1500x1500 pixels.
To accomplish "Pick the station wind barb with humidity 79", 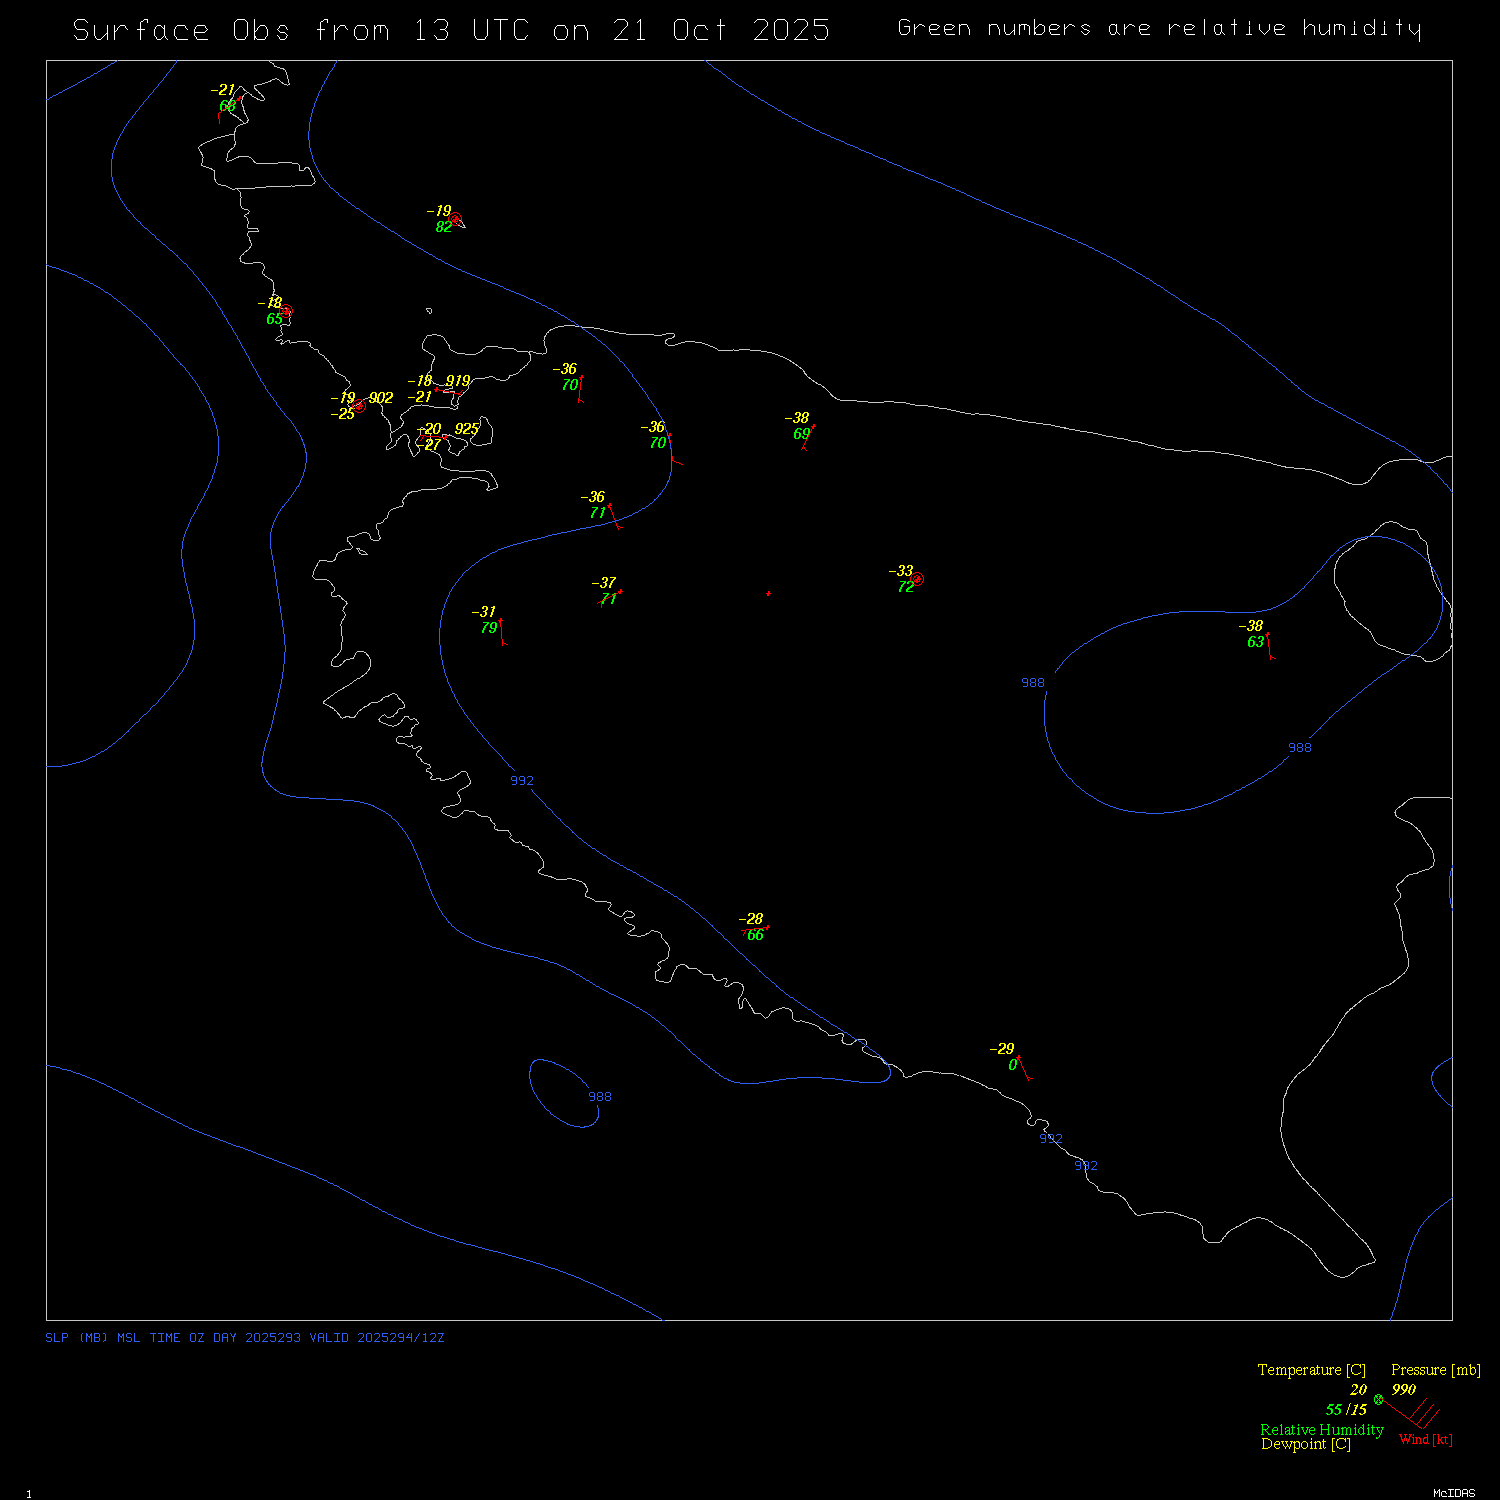I will click(x=502, y=632).
